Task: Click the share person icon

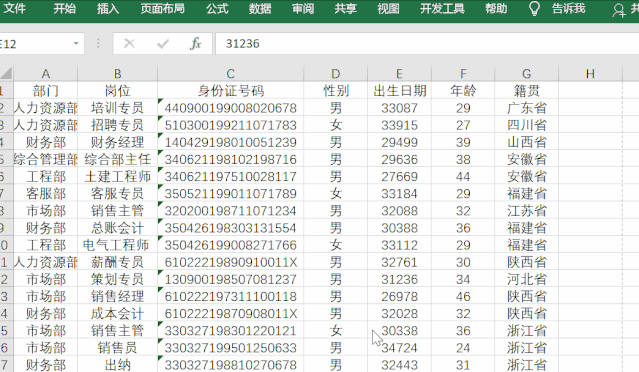Action: coord(619,10)
